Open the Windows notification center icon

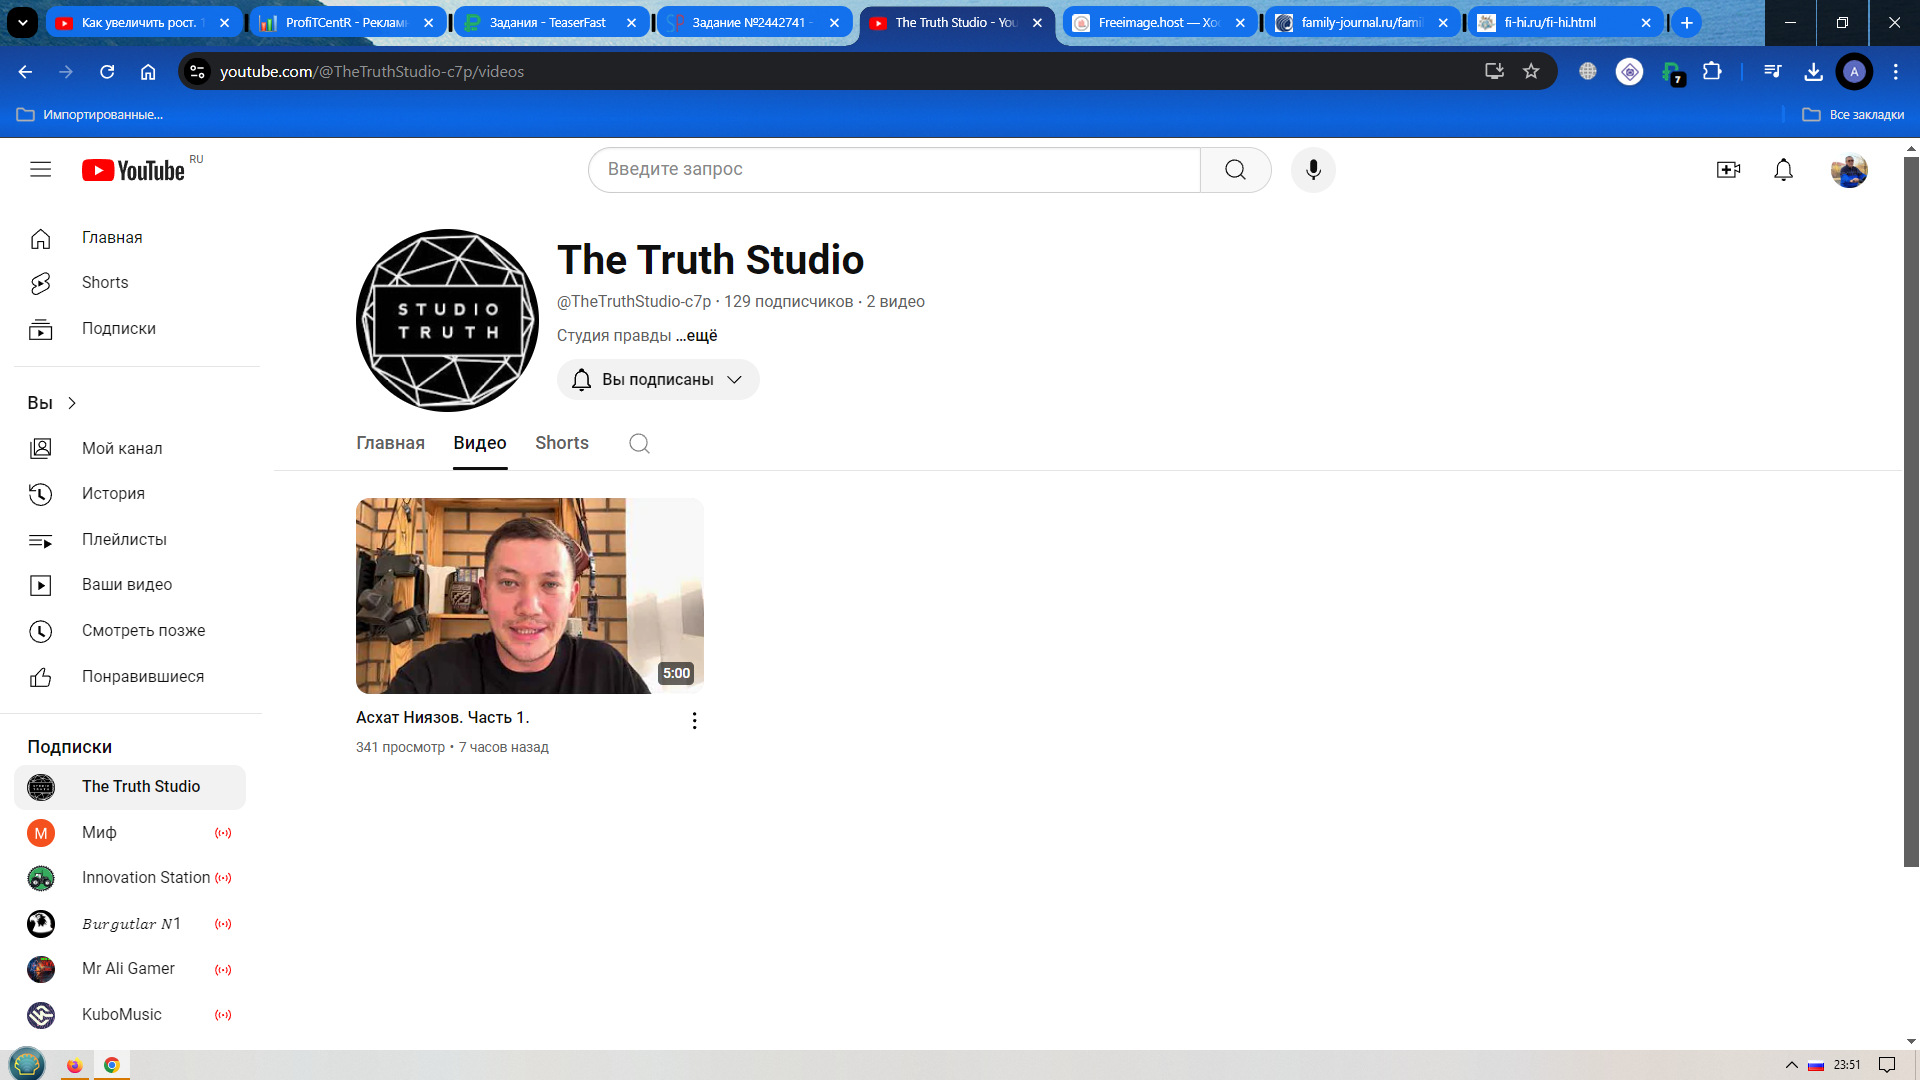[x=1887, y=1065]
